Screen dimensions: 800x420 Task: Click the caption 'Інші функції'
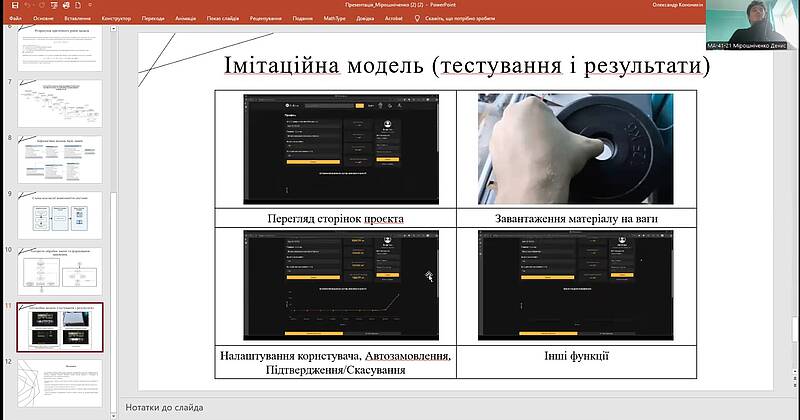click(x=577, y=356)
